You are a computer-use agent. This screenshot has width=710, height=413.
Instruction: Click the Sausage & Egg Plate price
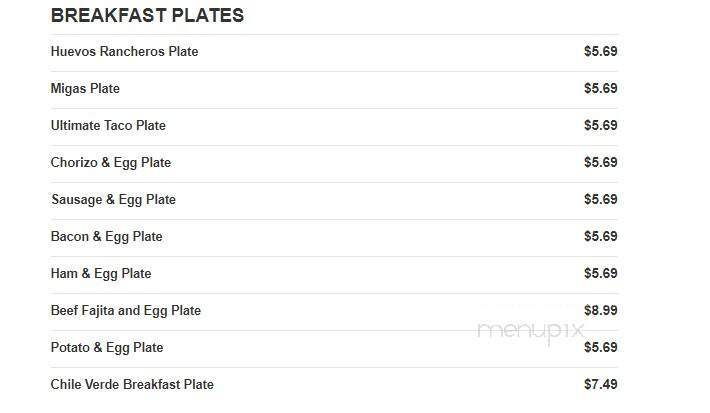(600, 199)
